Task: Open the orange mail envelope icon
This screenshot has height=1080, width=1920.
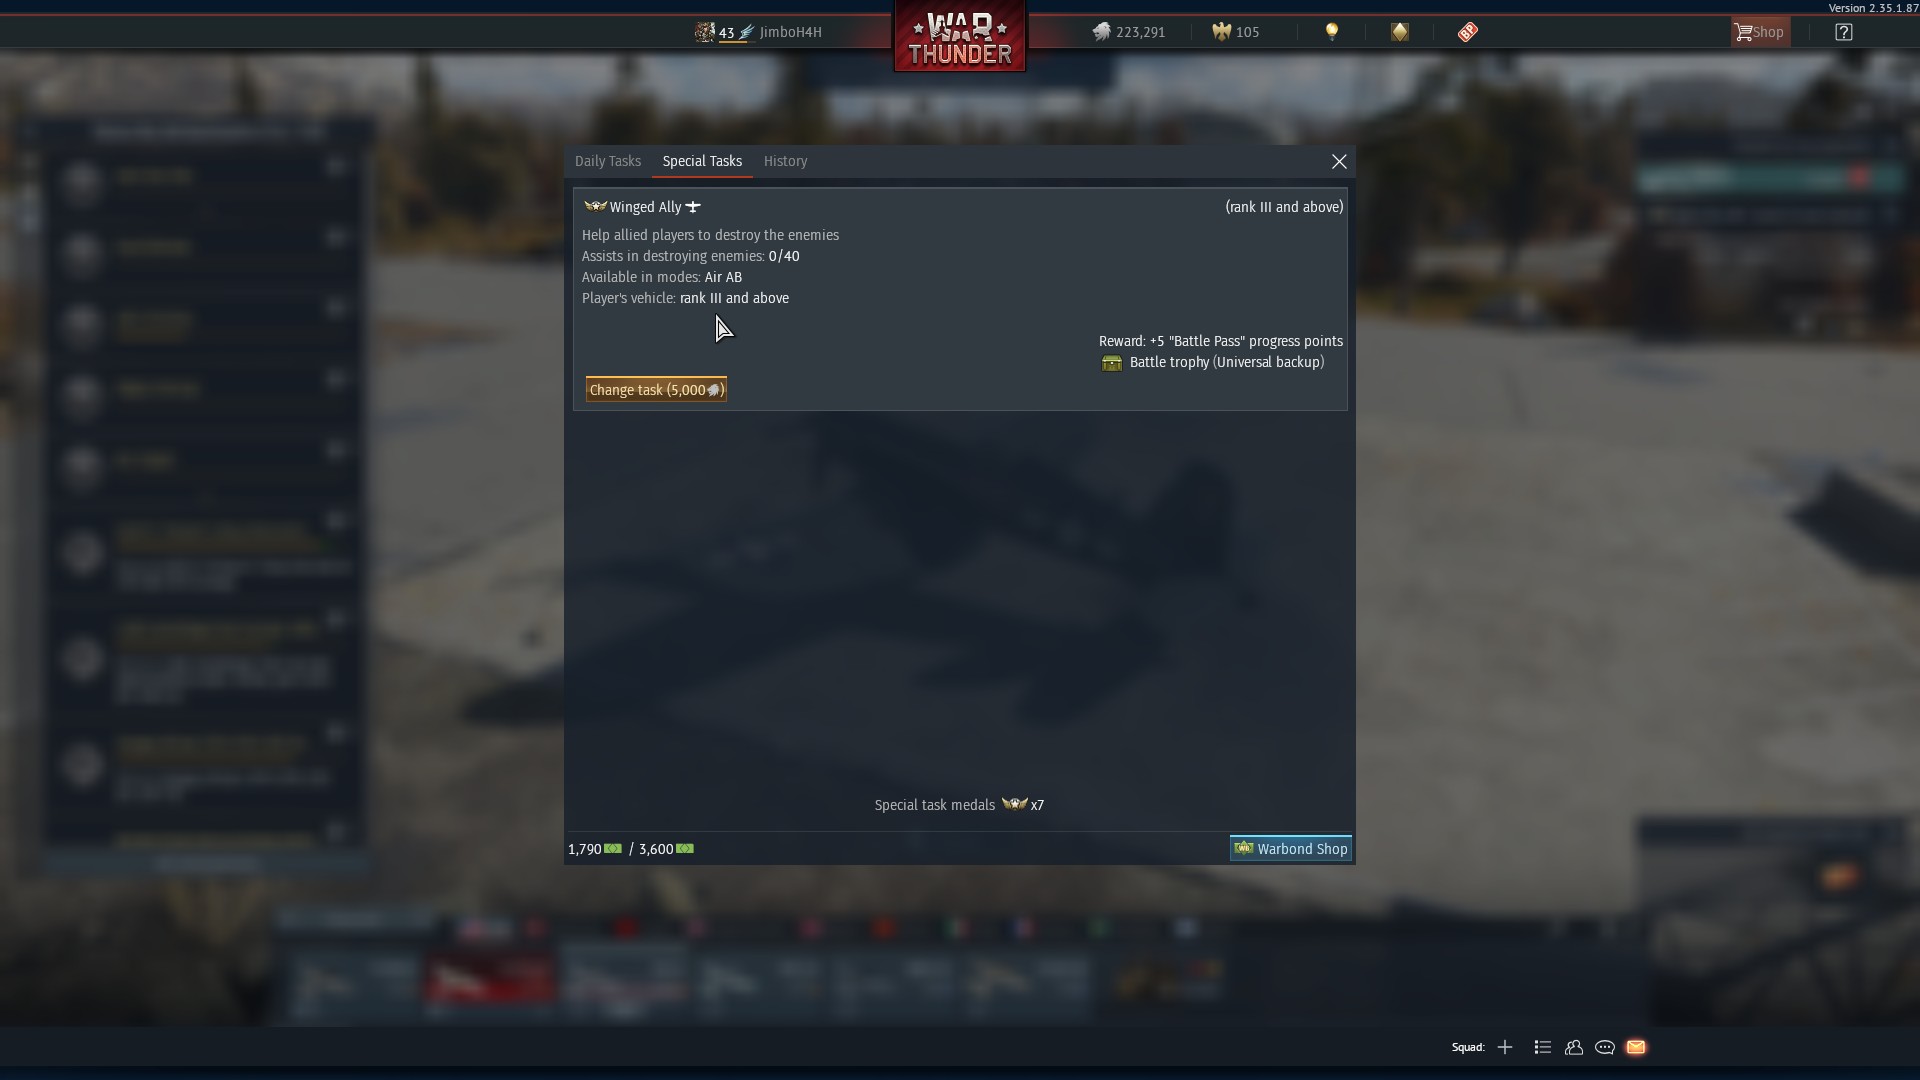Action: coord(1636,1047)
